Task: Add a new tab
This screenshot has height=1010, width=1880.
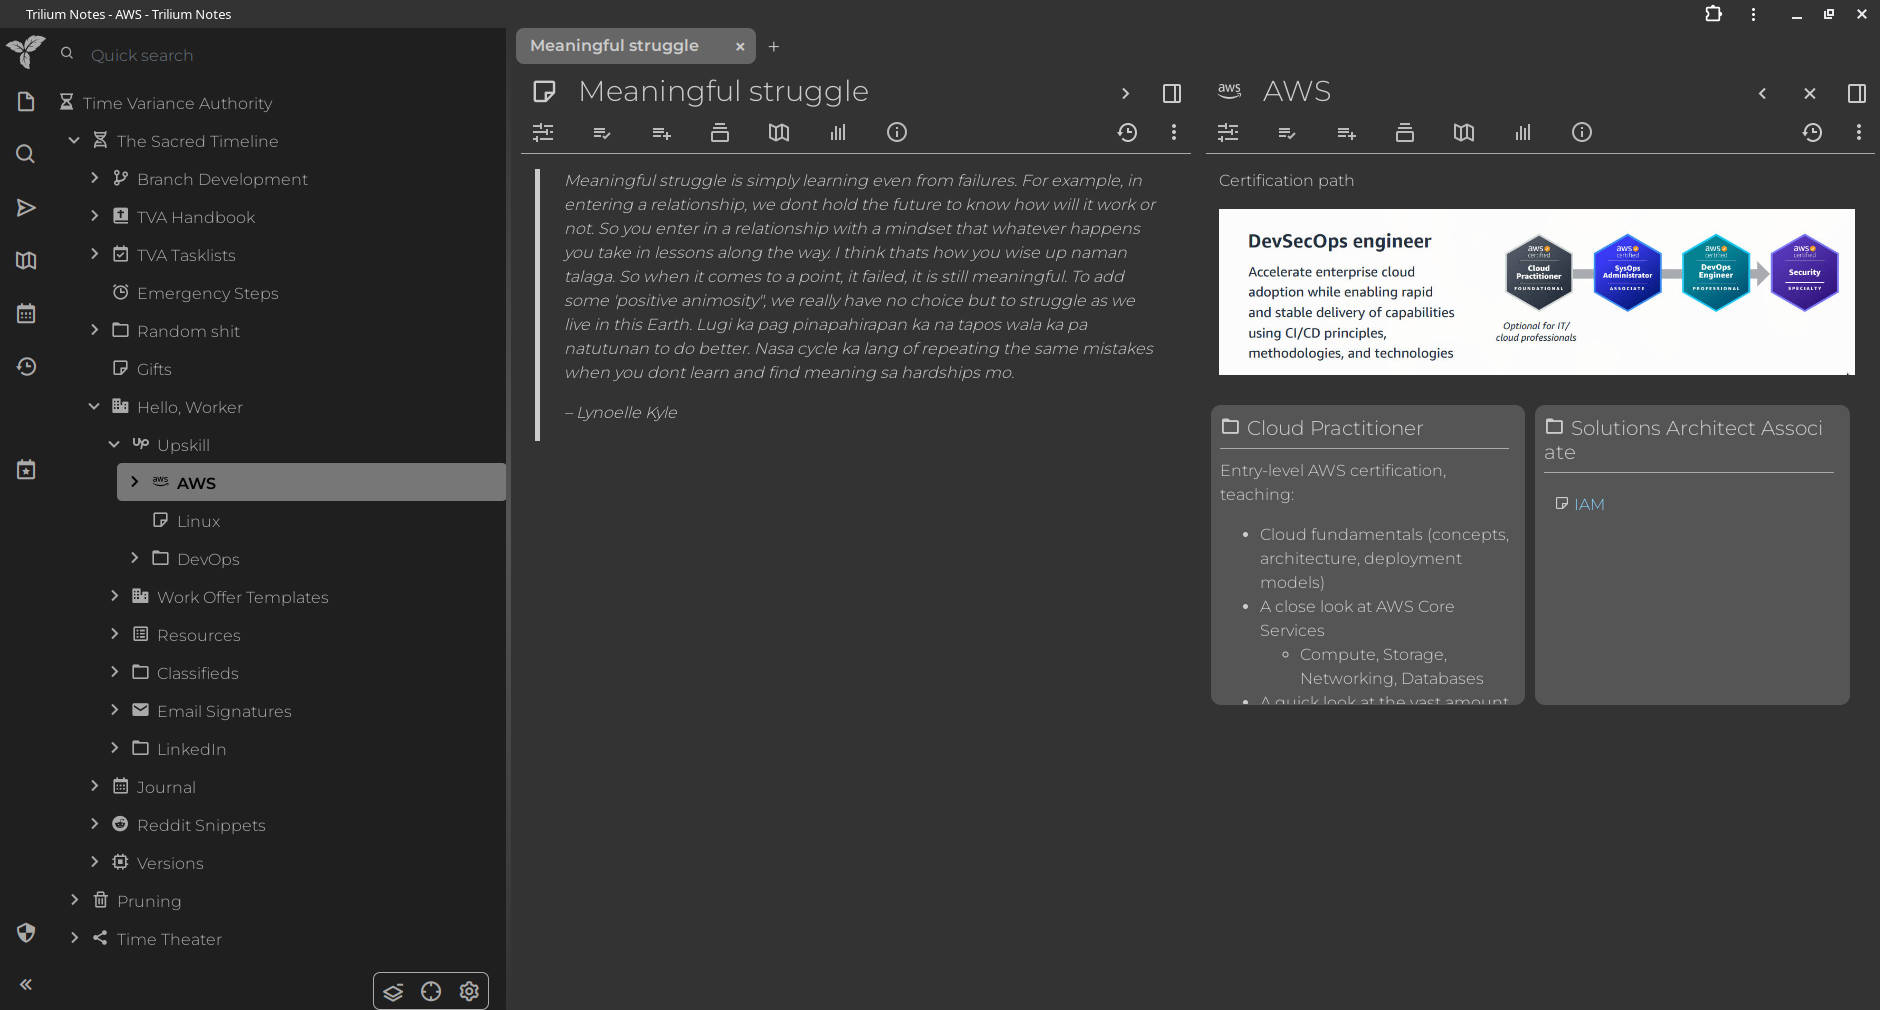Action: click(x=773, y=46)
